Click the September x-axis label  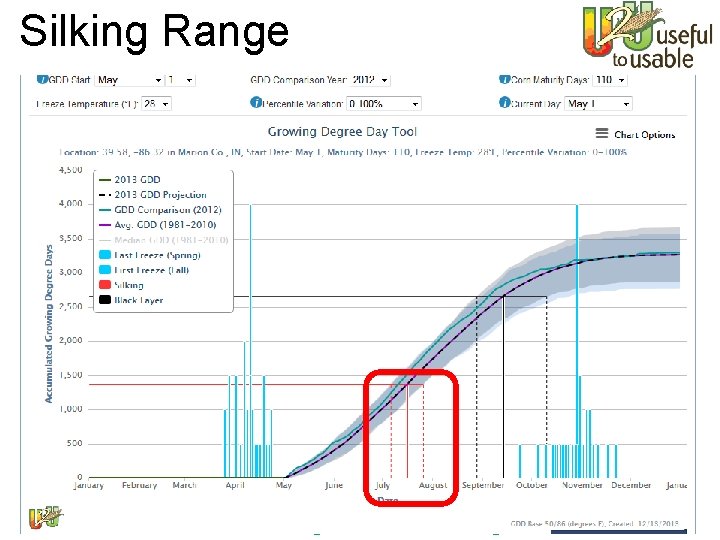(x=483, y=485)
